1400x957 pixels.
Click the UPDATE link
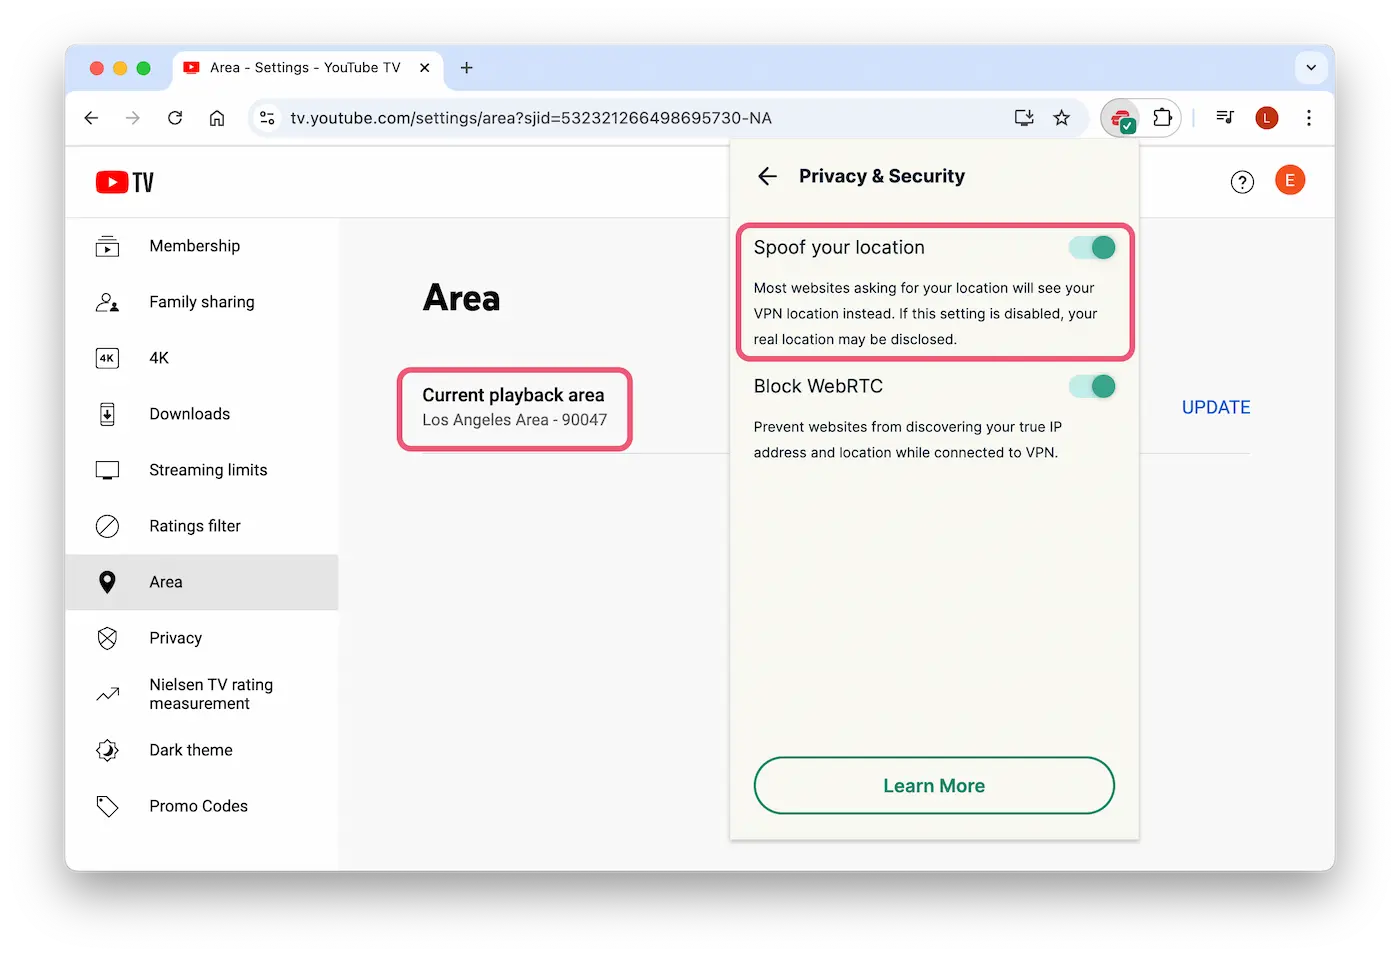[x=1215, y=407]
